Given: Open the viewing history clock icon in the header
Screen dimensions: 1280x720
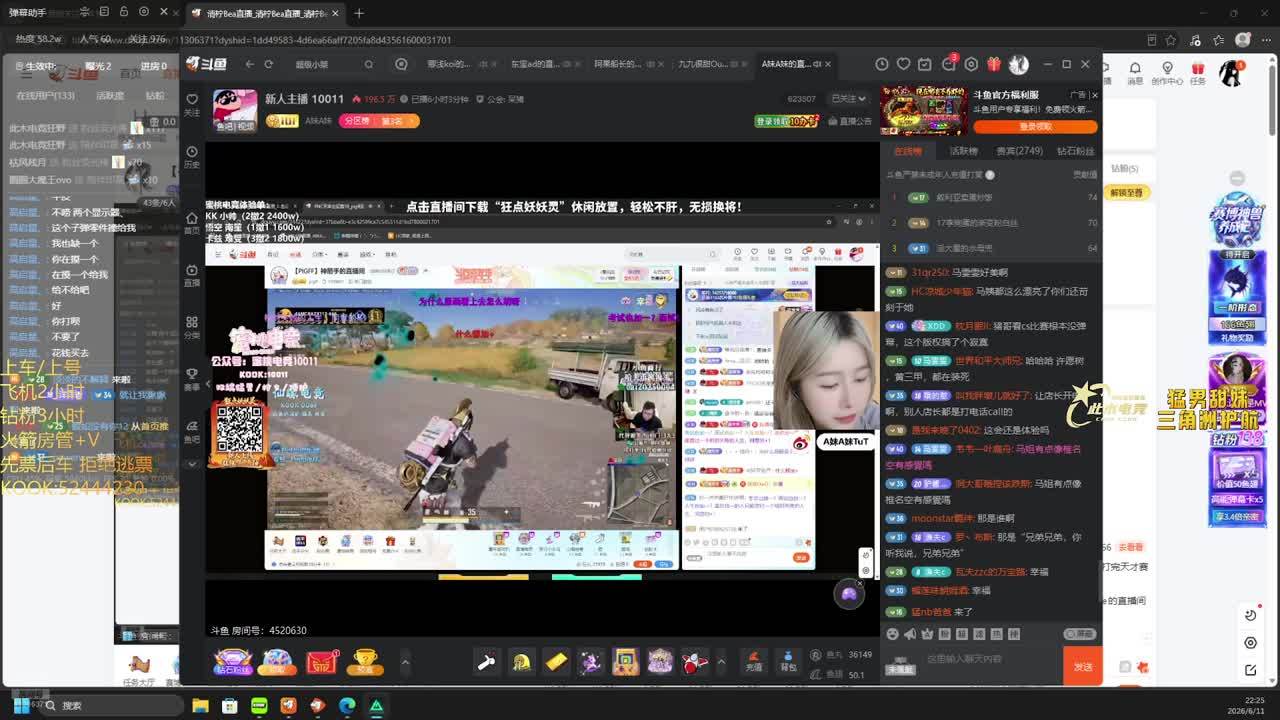Looking at the screenshot, I should point(882,64).
